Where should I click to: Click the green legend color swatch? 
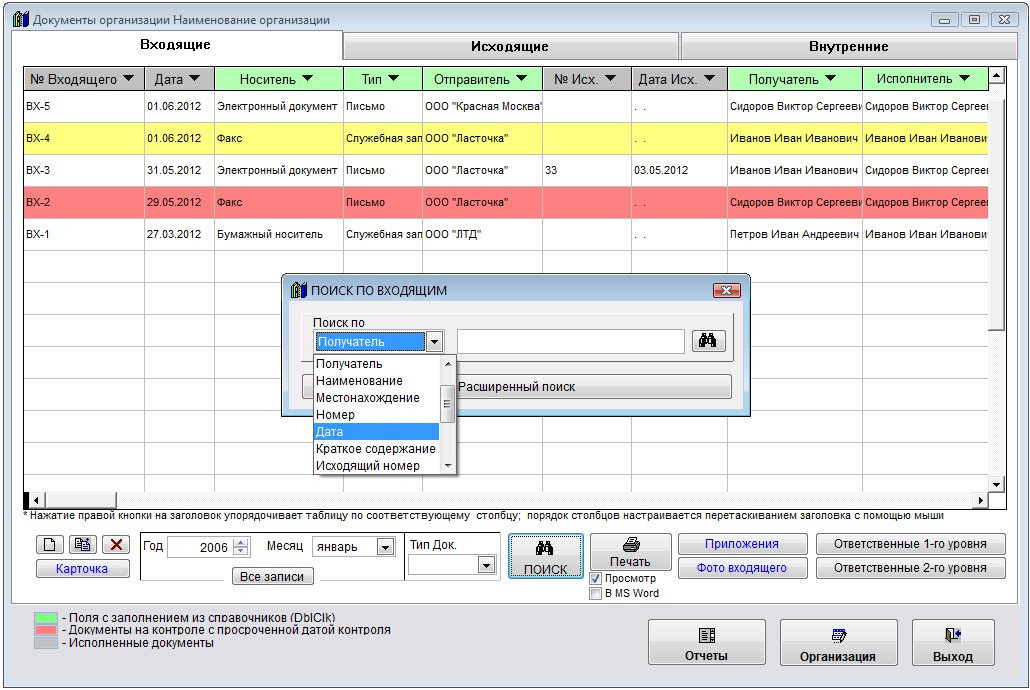[x=46, y=619]
